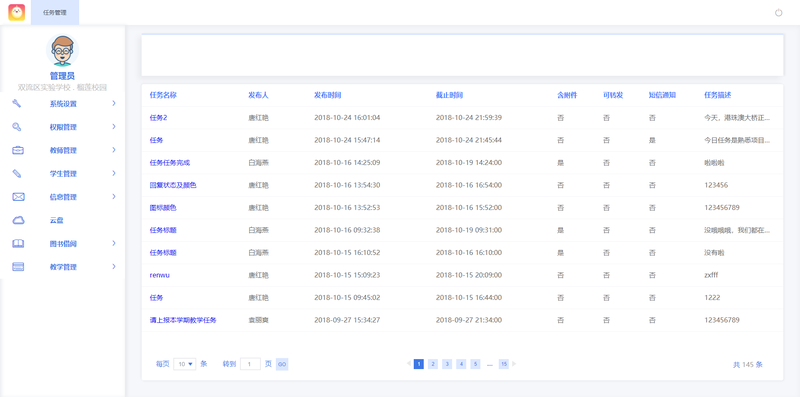Click the 可转发 column header

pos(613,95)
